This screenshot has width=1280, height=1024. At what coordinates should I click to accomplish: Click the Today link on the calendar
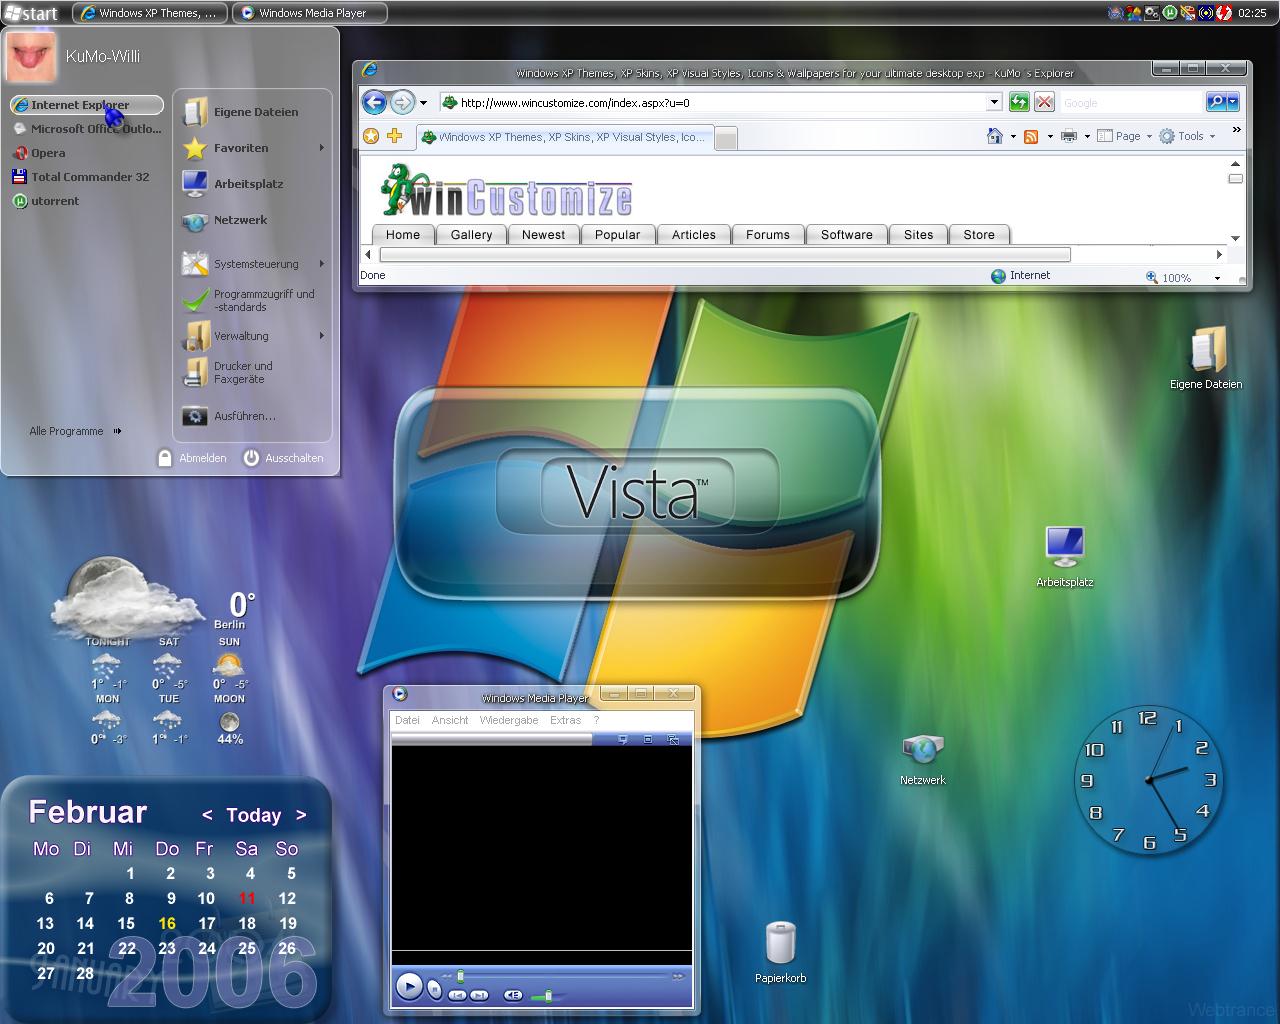pyautogui.click(x=254, y=815)
